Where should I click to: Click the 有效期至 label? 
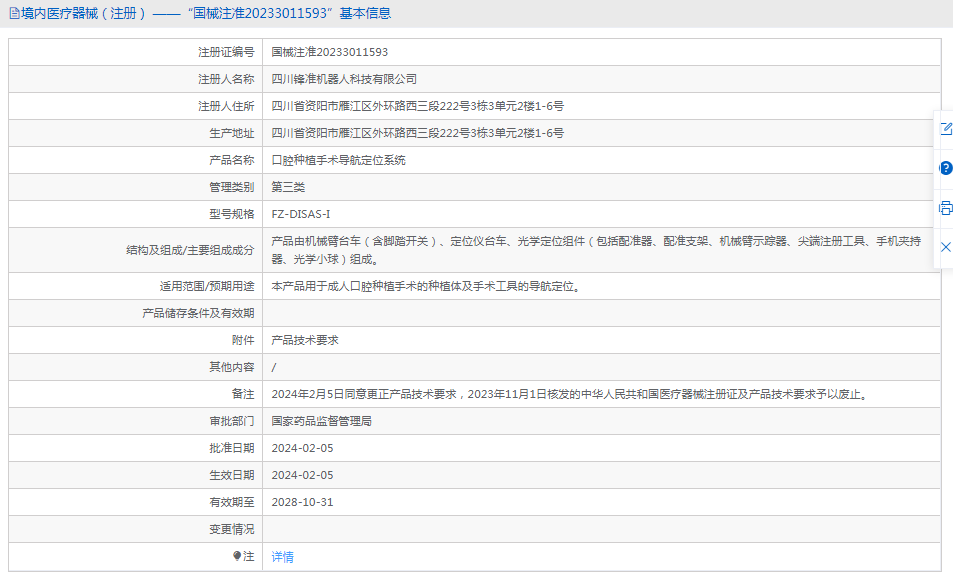232,502
